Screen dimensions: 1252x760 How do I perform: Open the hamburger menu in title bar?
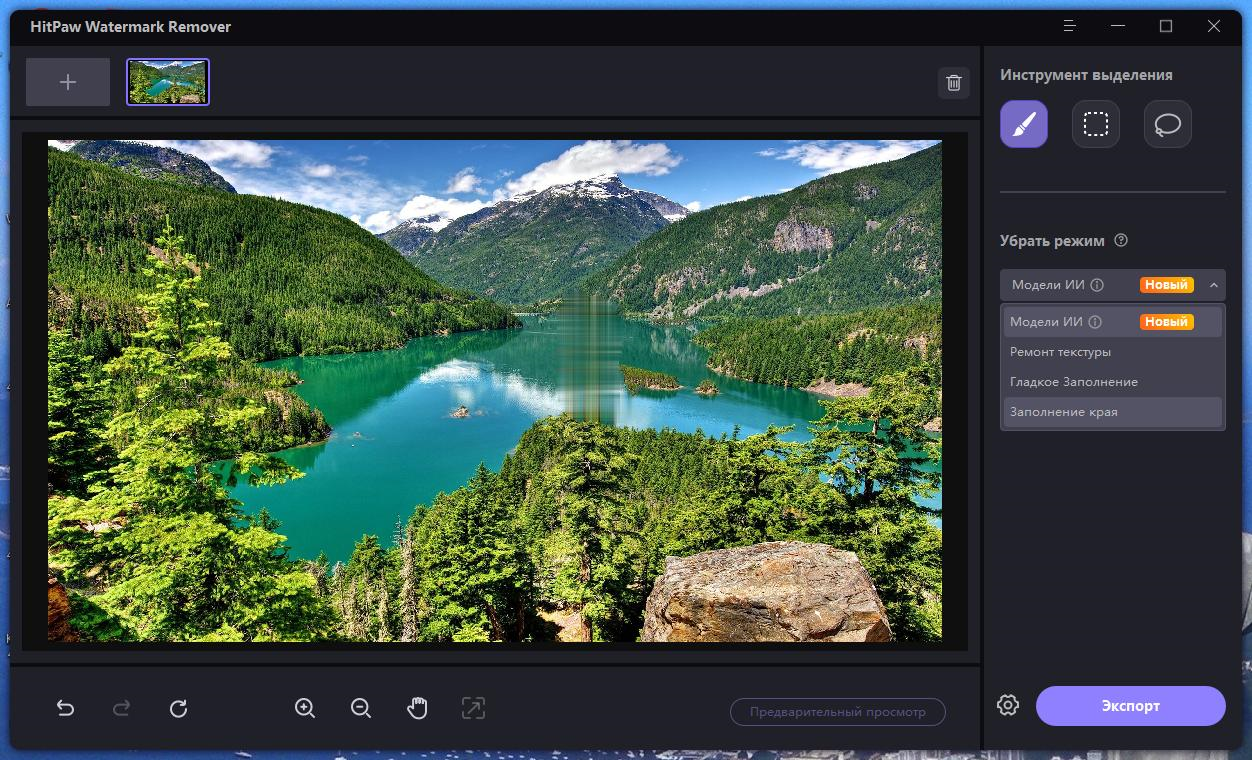pyautogui.click(x=1071, y=26)
